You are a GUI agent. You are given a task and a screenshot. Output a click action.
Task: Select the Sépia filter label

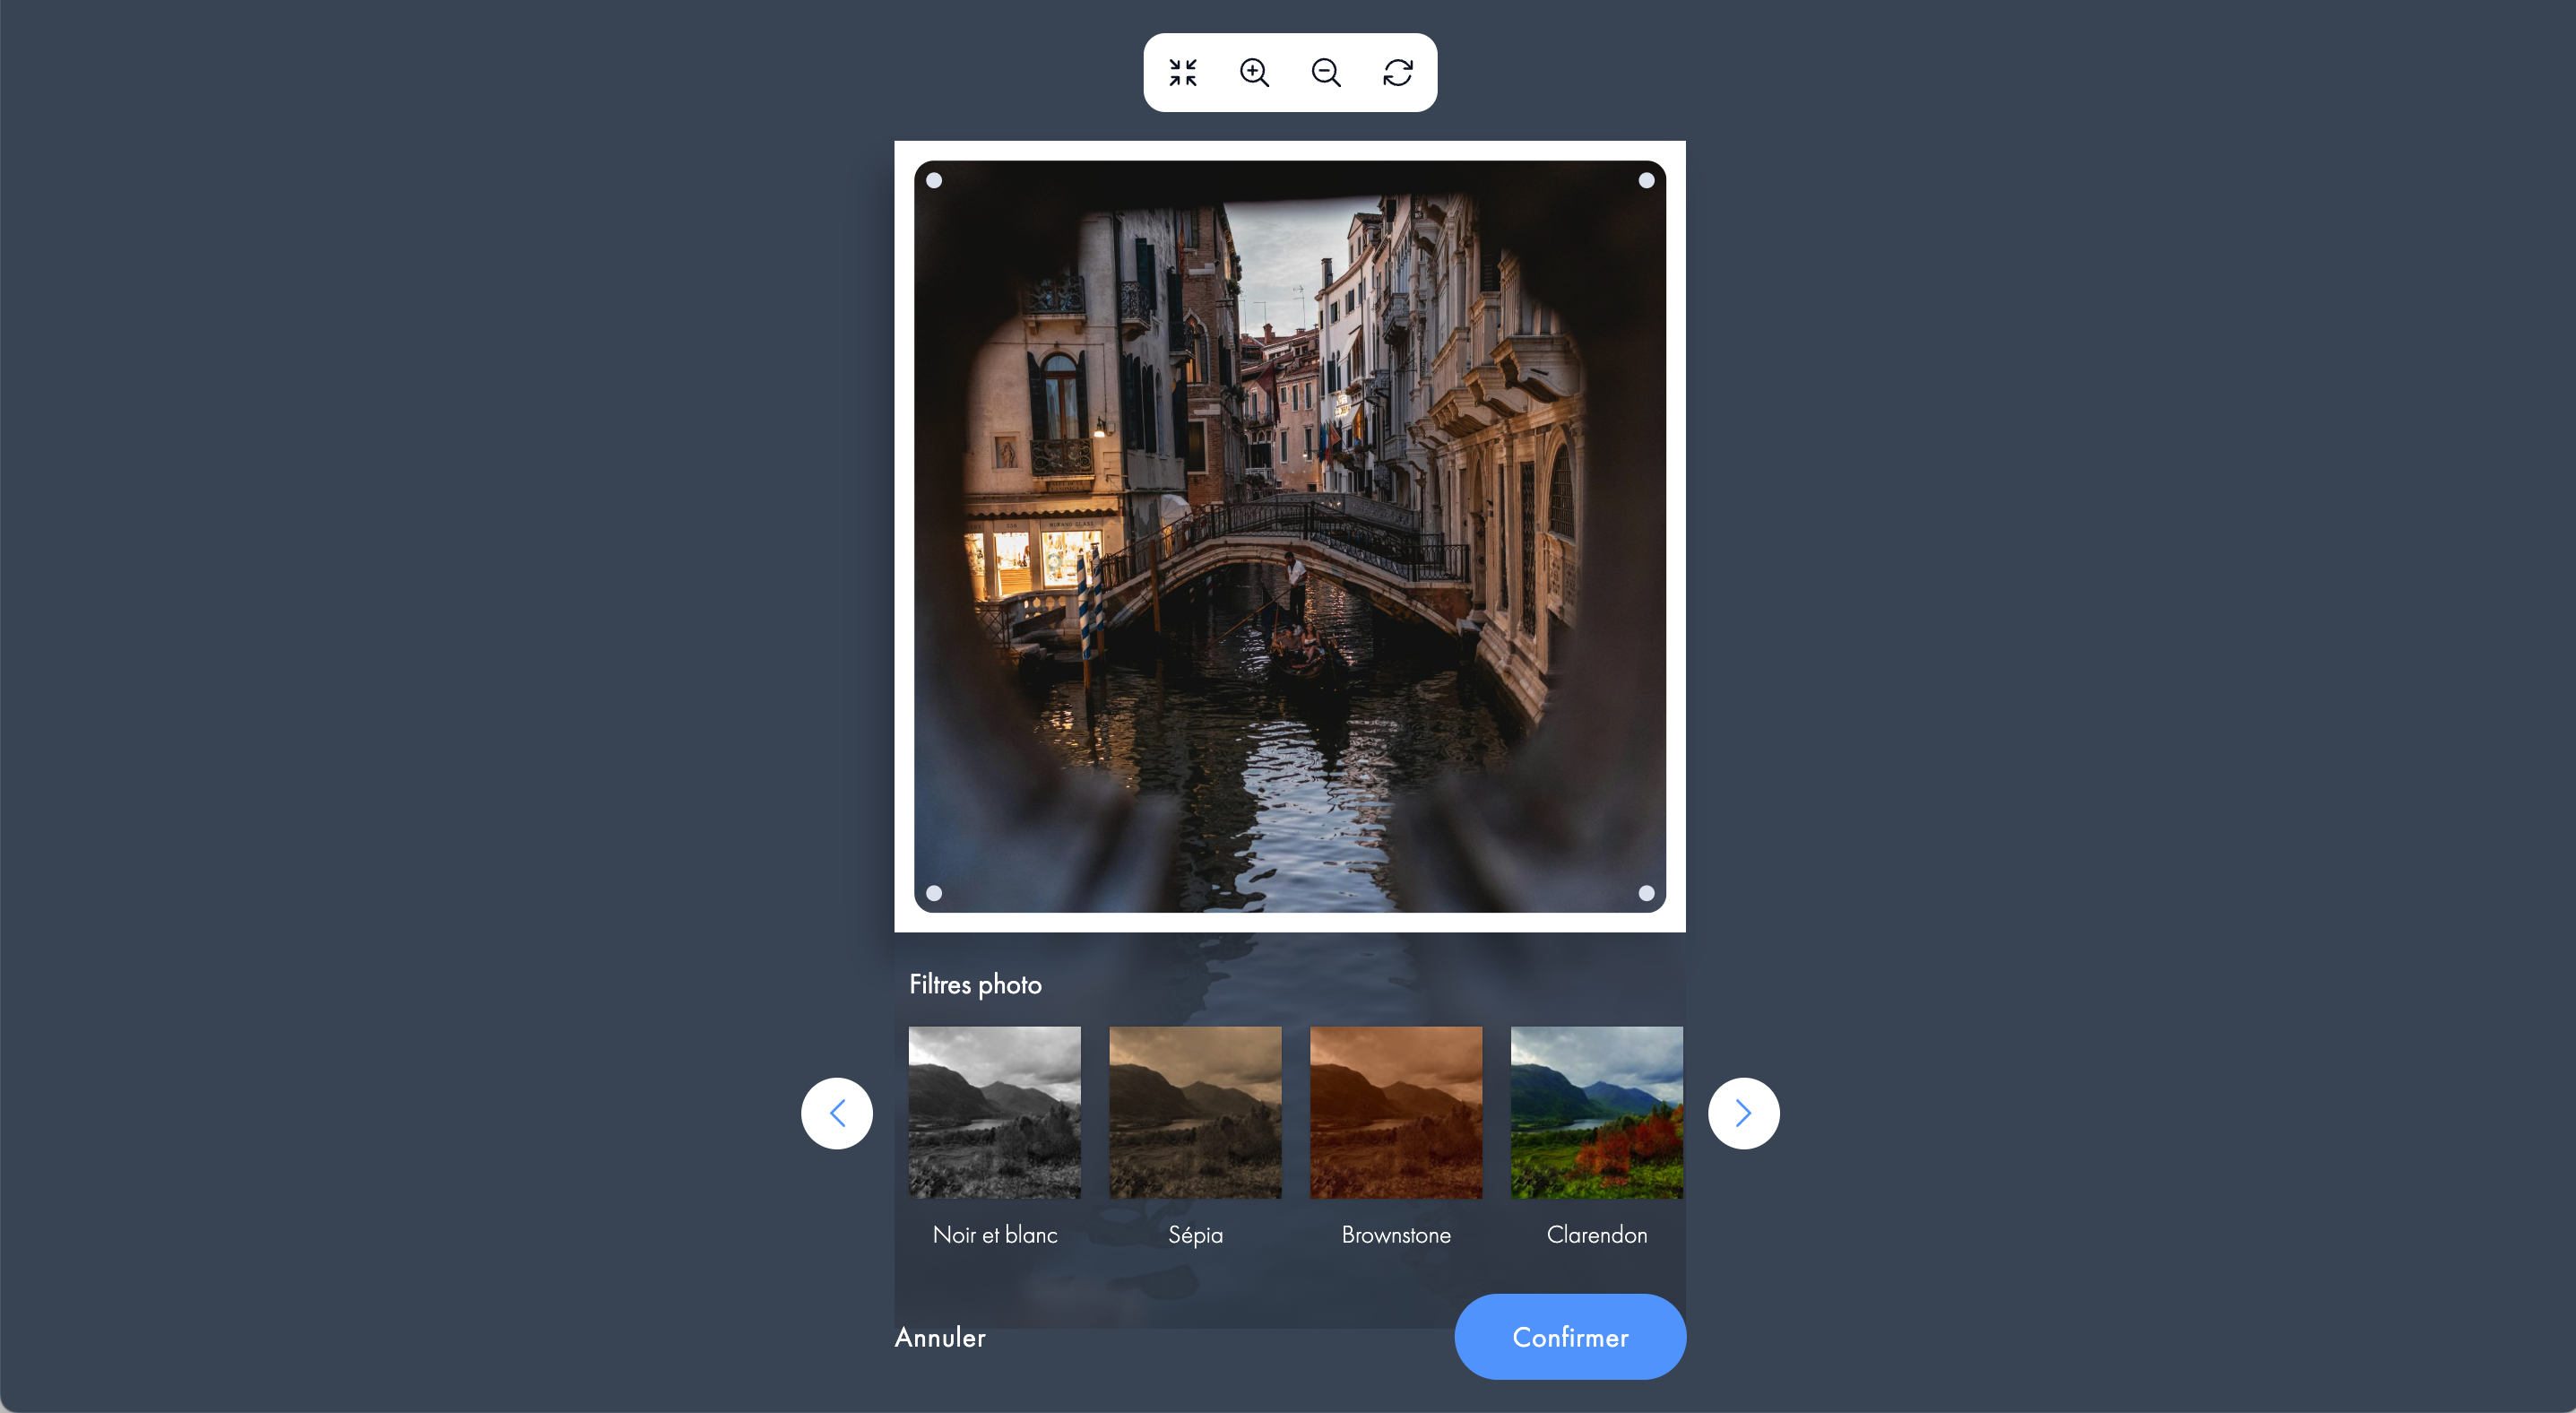click(1195, 1235)
